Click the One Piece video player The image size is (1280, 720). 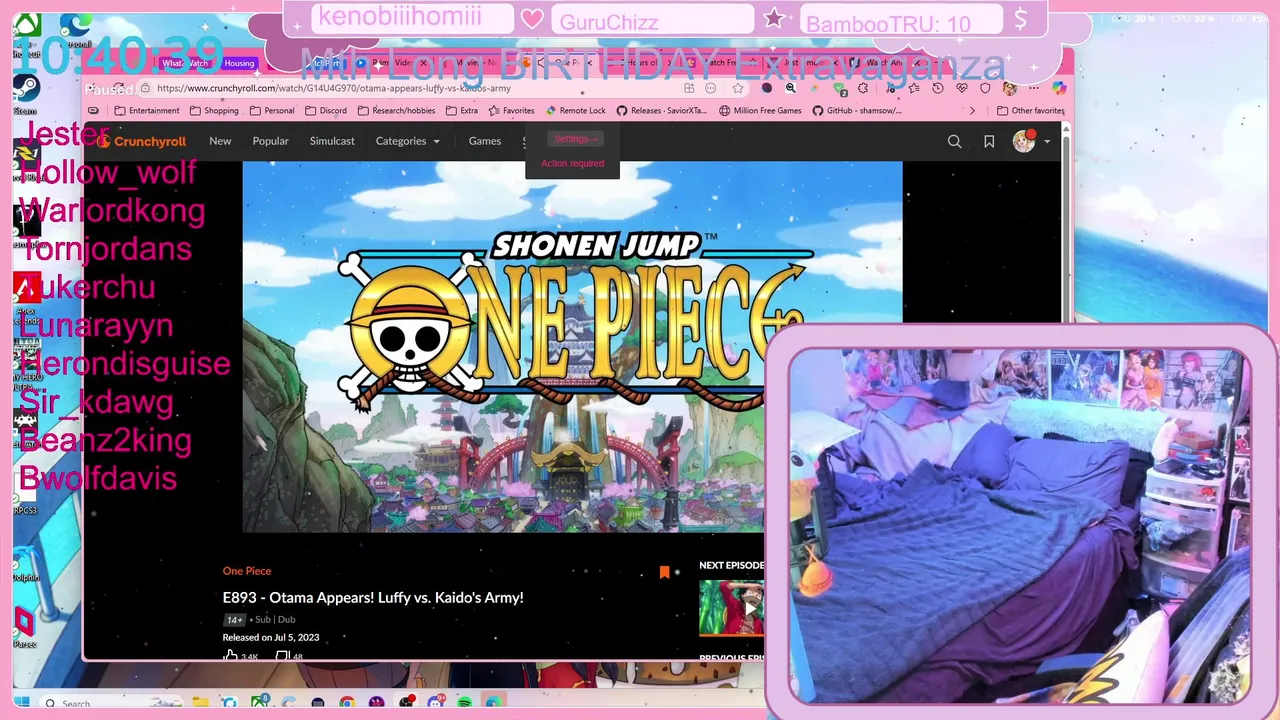(572, 347)
